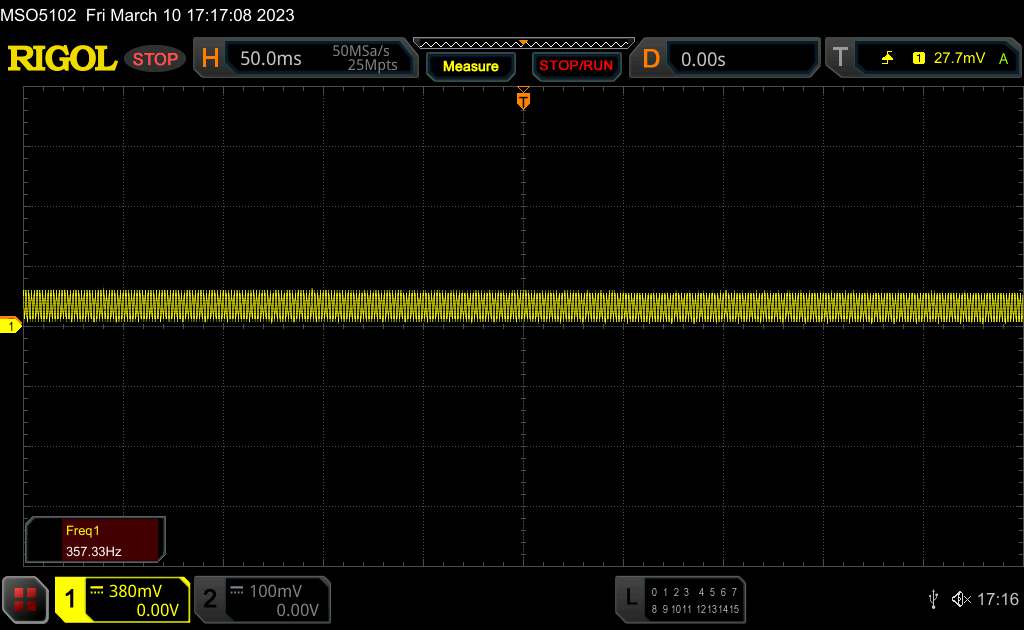This screenshot has height=630, width=1024.
Task: Click channel 2 0.00V offset value
Action: (297, 610)
